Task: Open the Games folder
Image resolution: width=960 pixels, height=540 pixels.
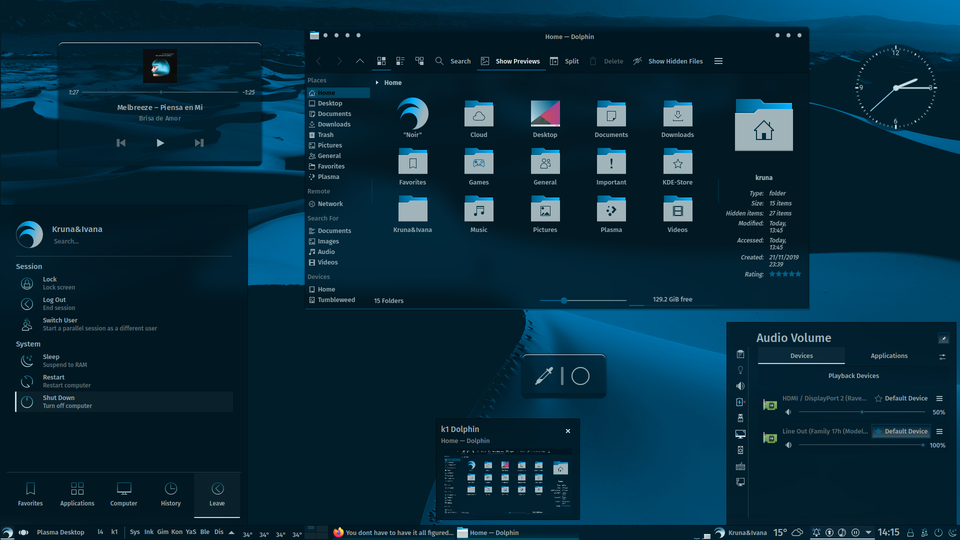Action: tap(478, 166)
